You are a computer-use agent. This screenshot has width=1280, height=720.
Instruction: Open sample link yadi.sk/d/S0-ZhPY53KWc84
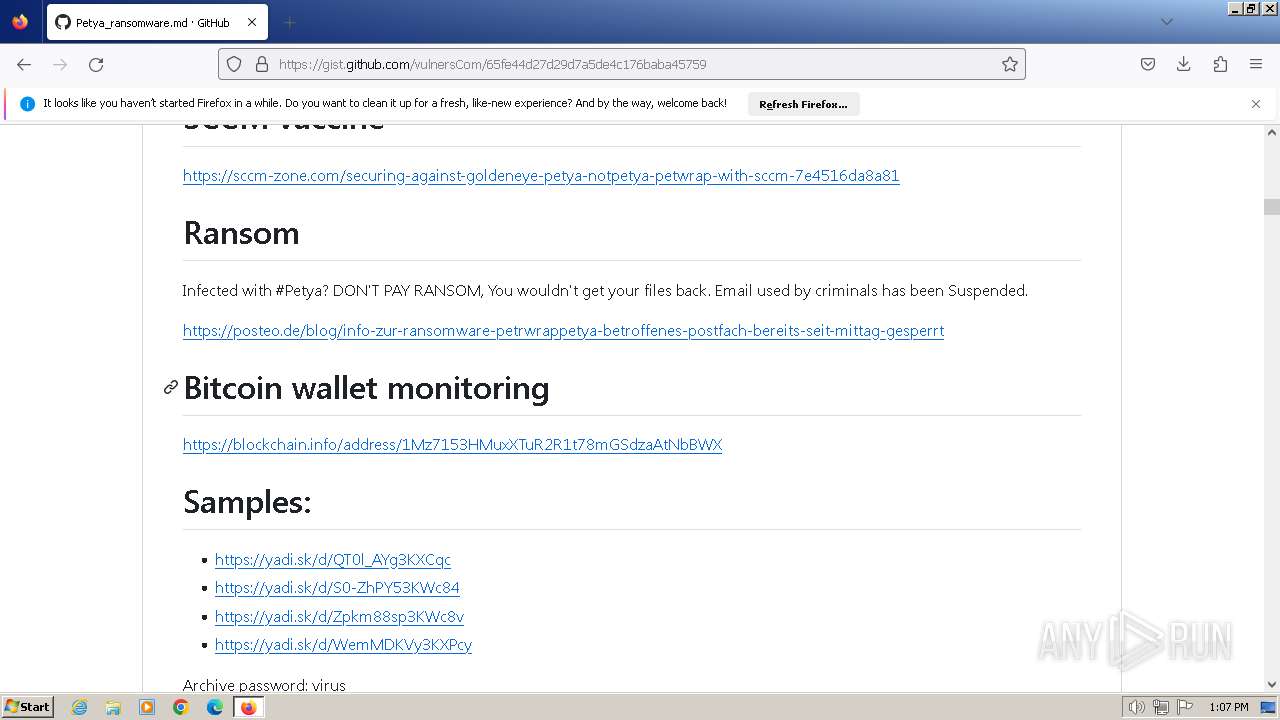tap(337, 588)
